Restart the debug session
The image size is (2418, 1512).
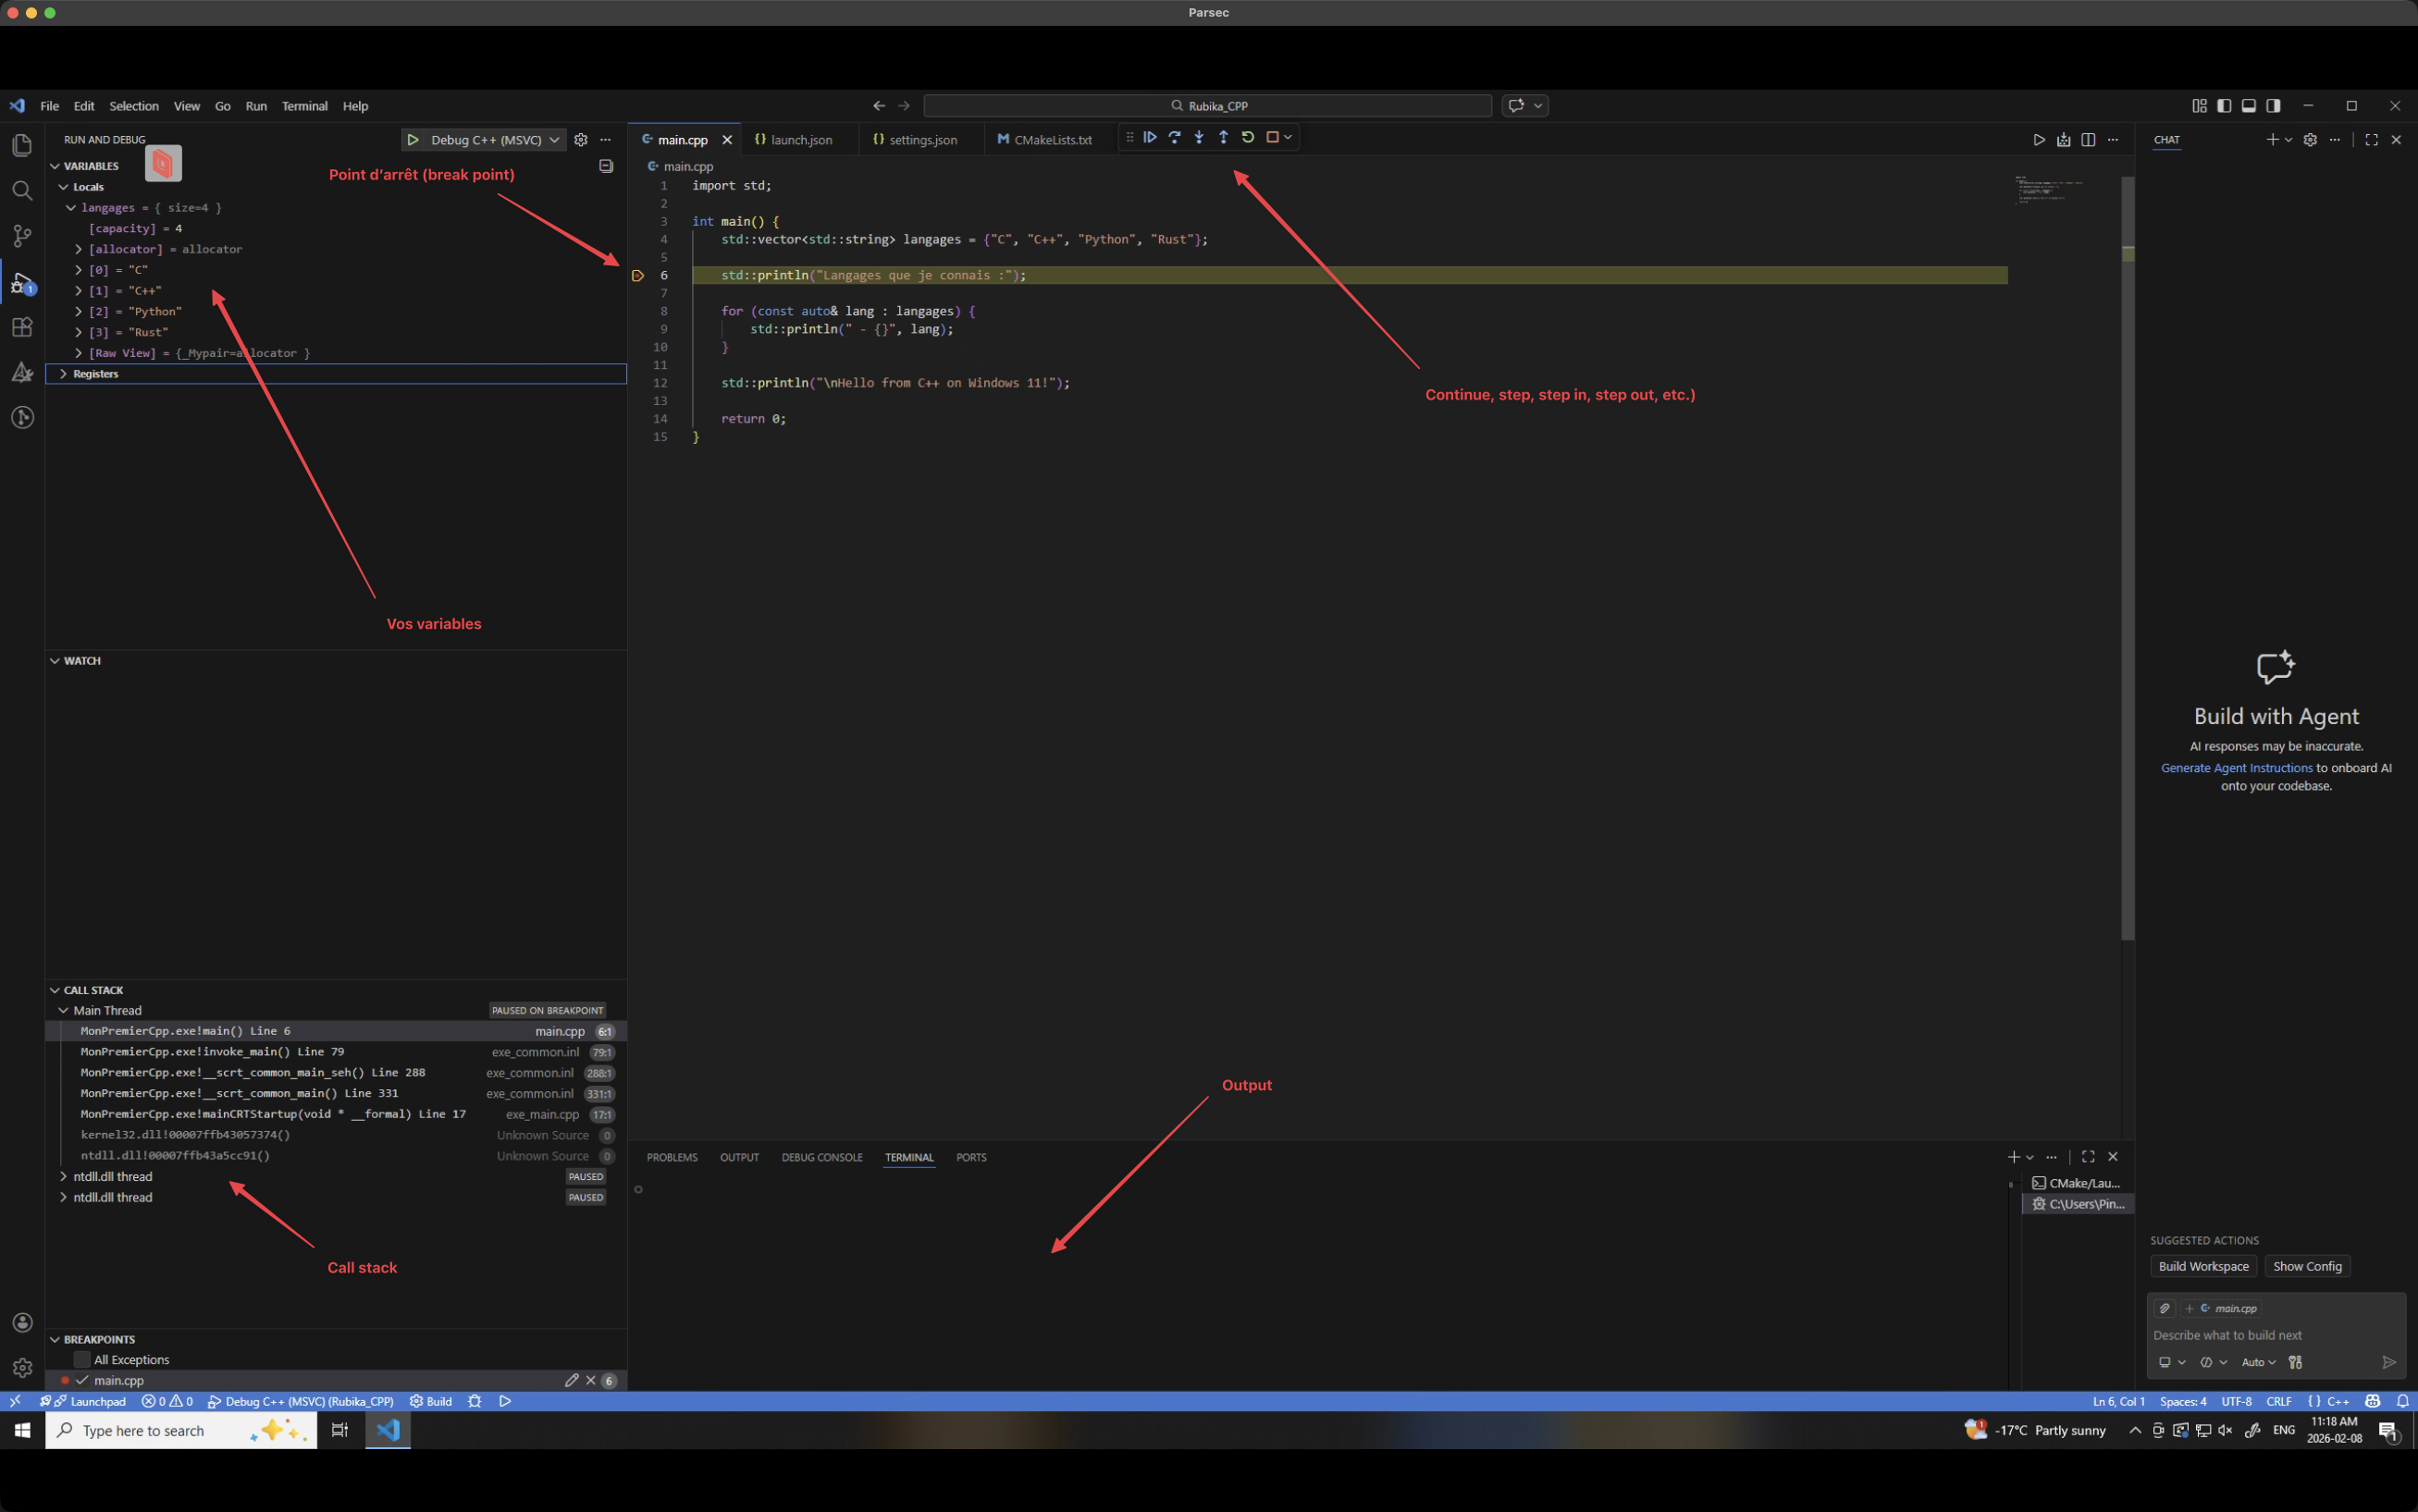point(1248,137)
